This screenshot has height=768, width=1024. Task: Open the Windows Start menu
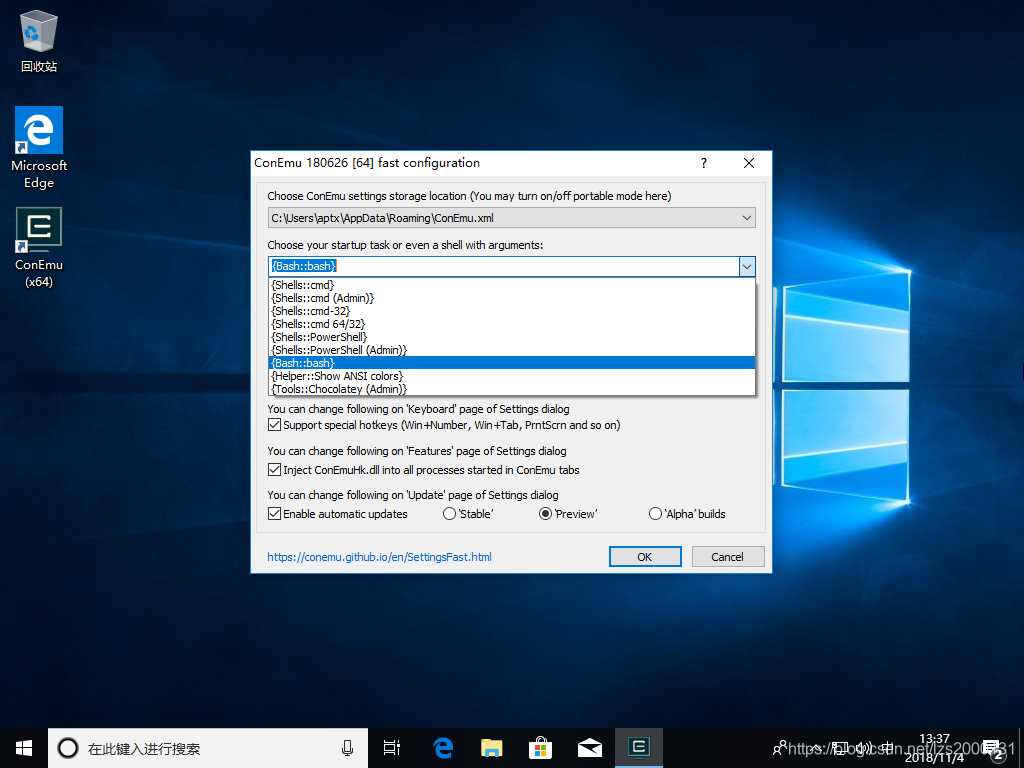[24, 748]
